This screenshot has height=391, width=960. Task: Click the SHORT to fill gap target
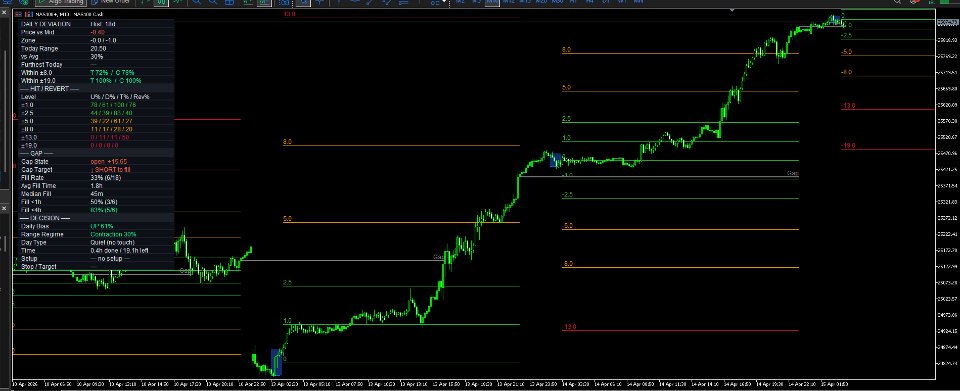click(110, 169)
